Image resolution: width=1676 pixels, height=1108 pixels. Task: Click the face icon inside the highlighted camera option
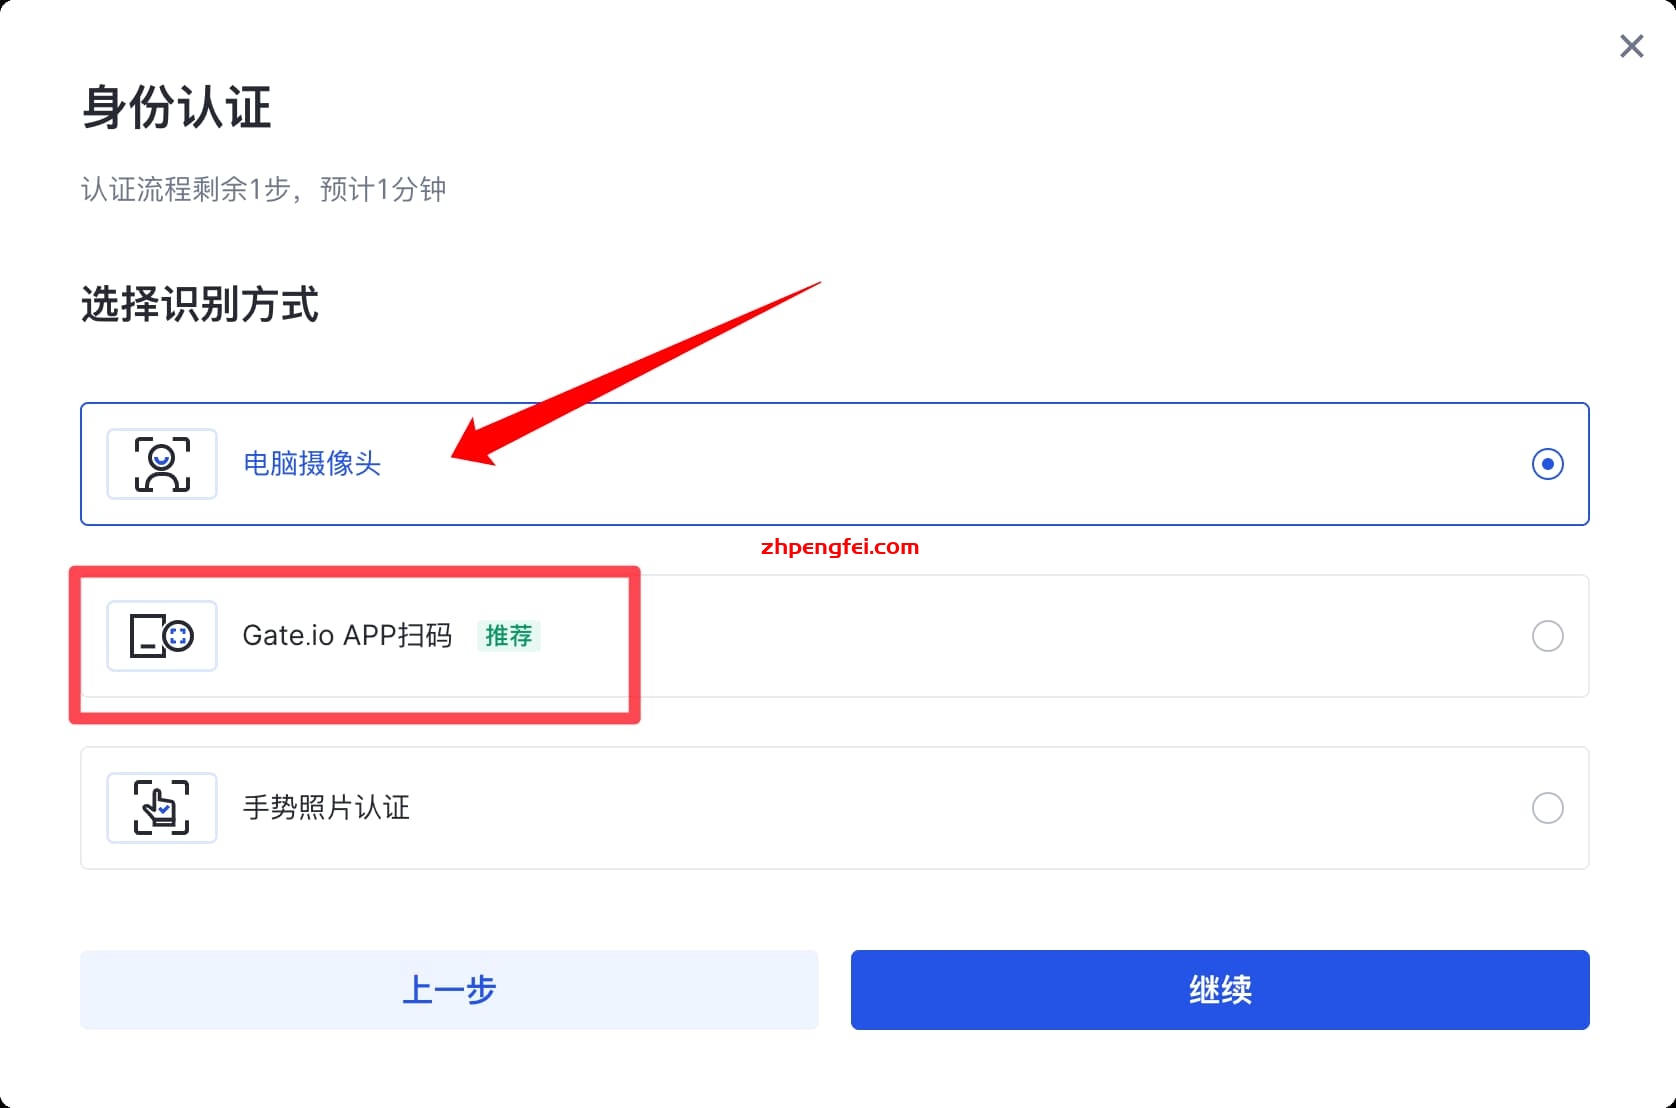(x=161, y=463)
